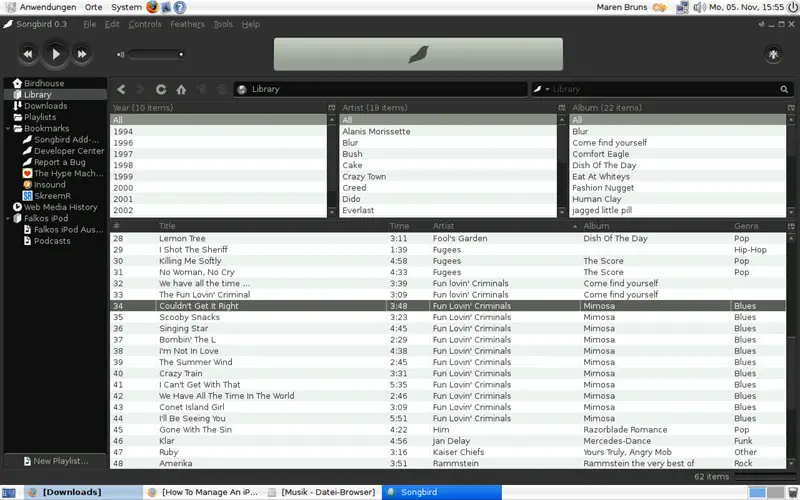
Task: Open Downloads in the sidebar
Action: pos(45,106)
